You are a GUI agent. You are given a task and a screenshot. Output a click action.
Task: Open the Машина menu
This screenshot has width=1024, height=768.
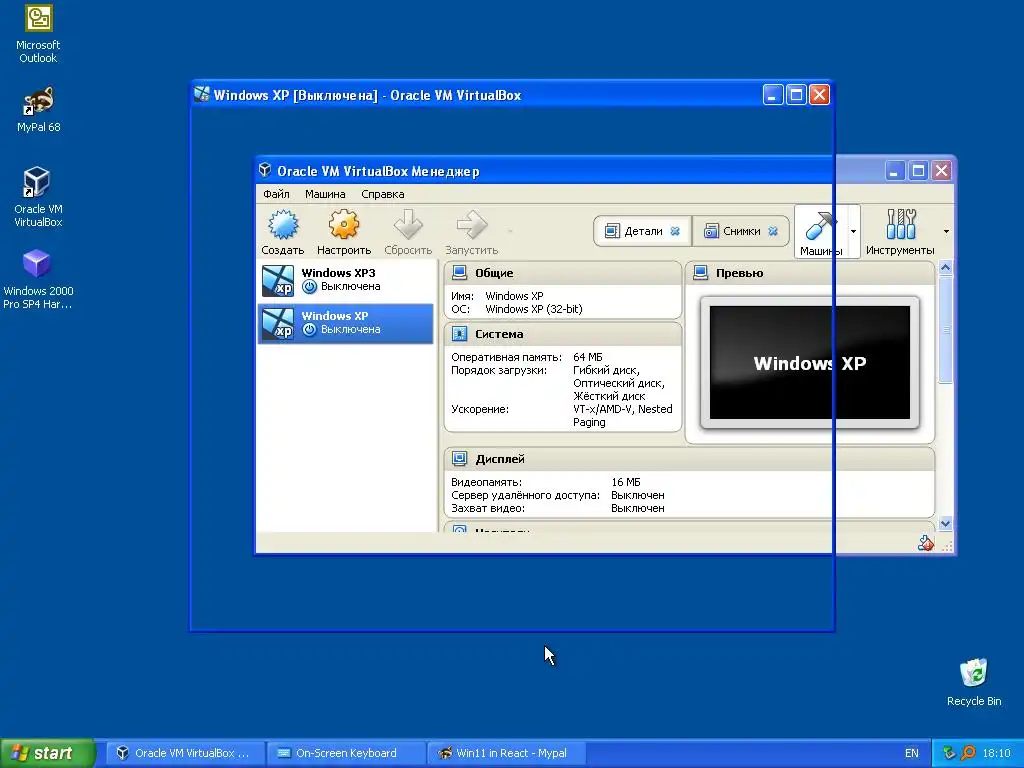[x=325, y=194]
